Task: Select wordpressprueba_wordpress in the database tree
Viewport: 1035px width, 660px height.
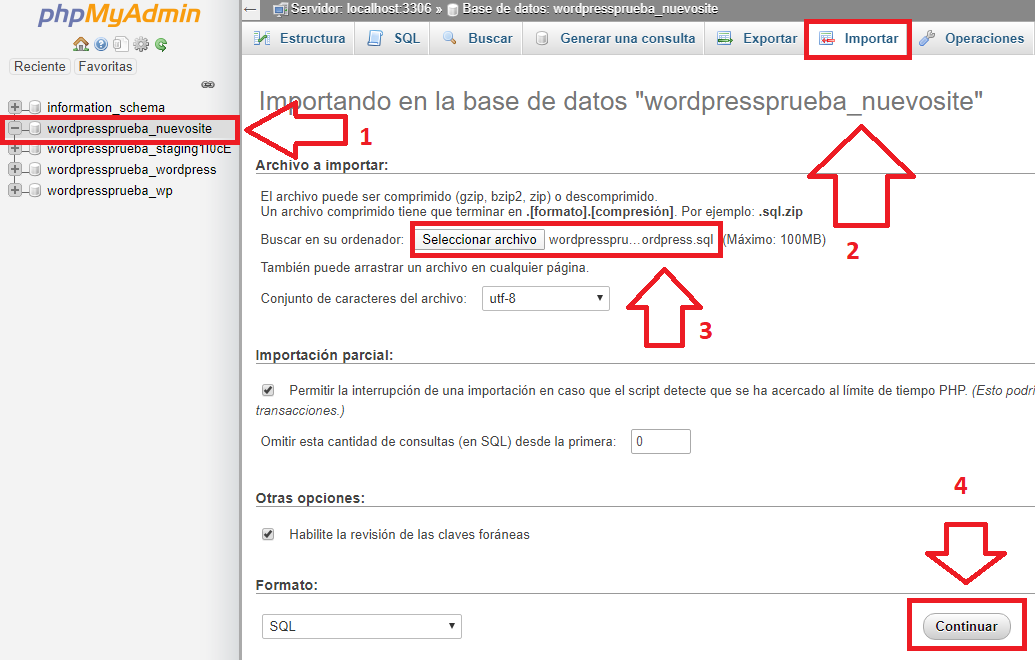Action: coord(131,170)
